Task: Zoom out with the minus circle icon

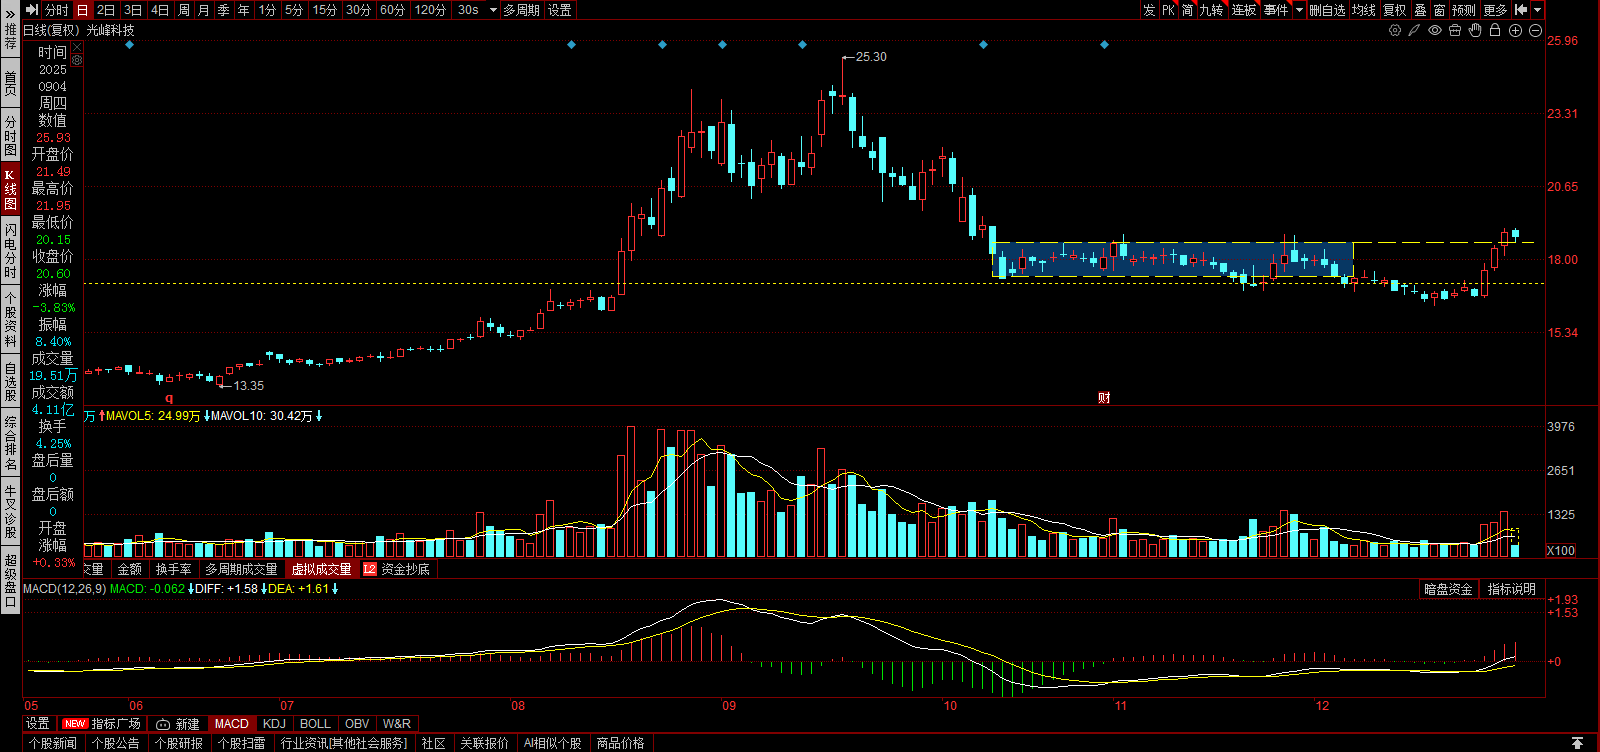Action: click(x=1535, y=30)
